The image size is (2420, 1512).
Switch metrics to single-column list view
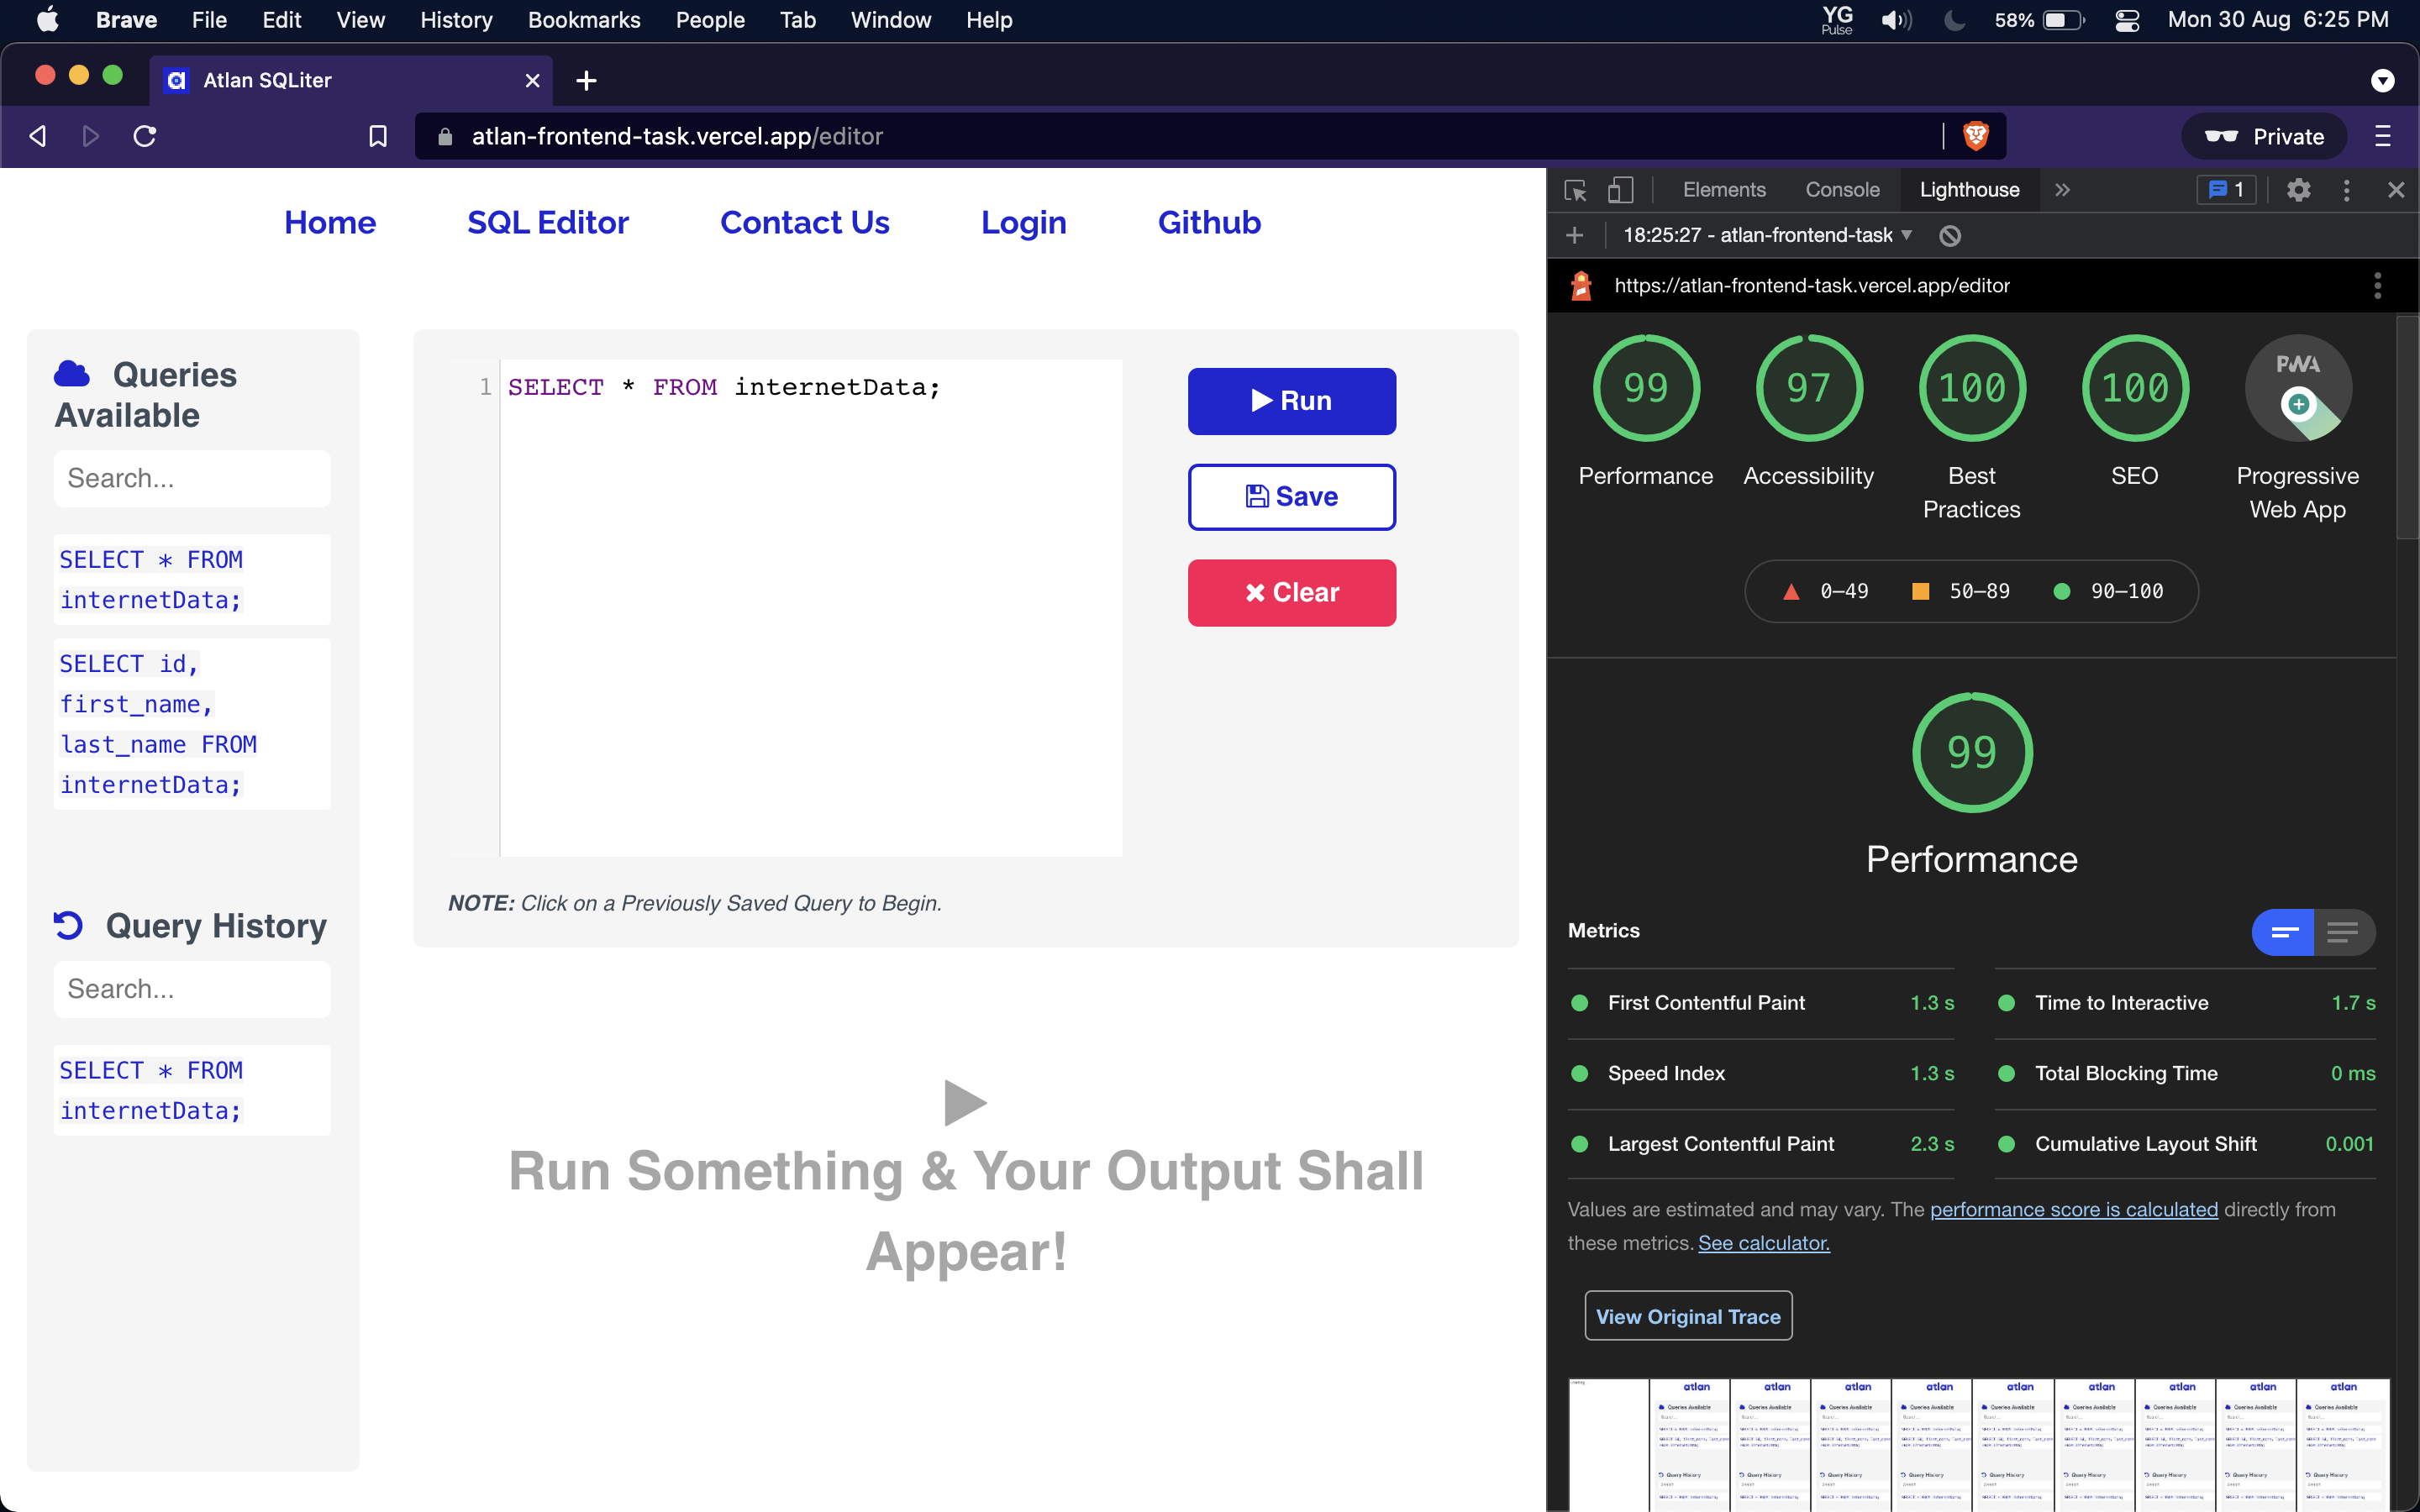click(x=2343, y=931)
